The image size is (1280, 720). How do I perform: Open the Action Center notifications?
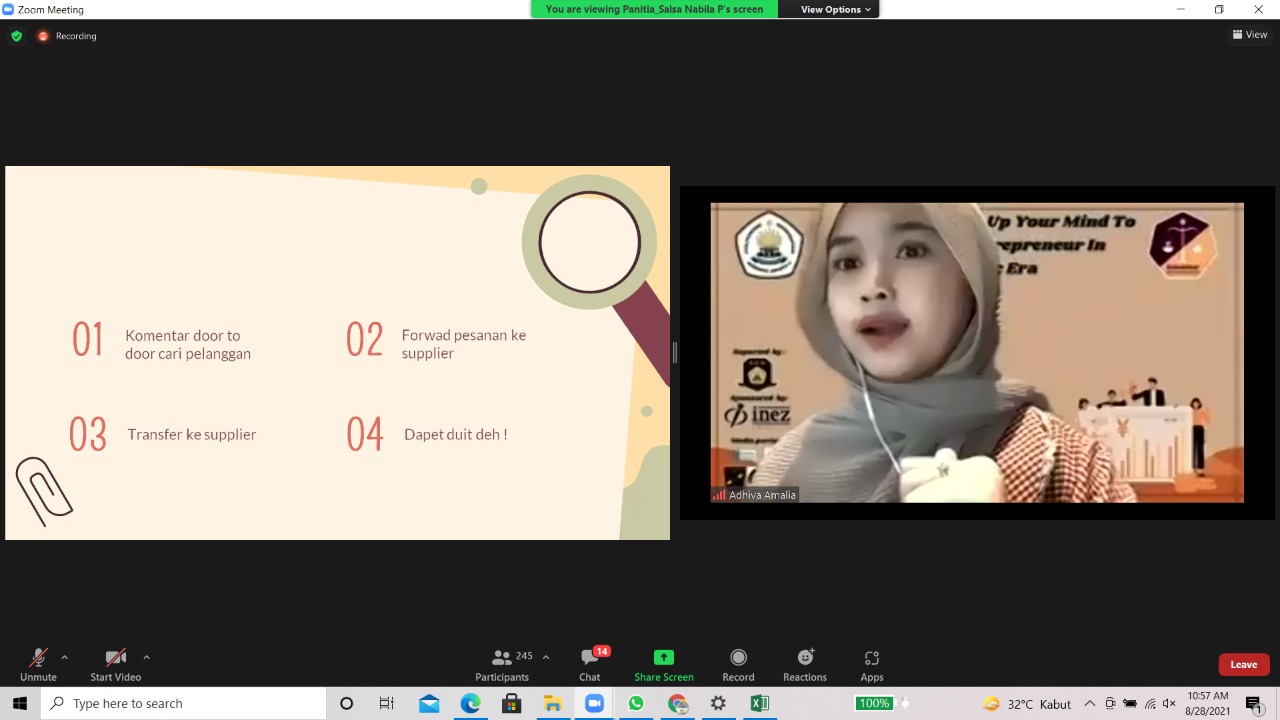1255,703
